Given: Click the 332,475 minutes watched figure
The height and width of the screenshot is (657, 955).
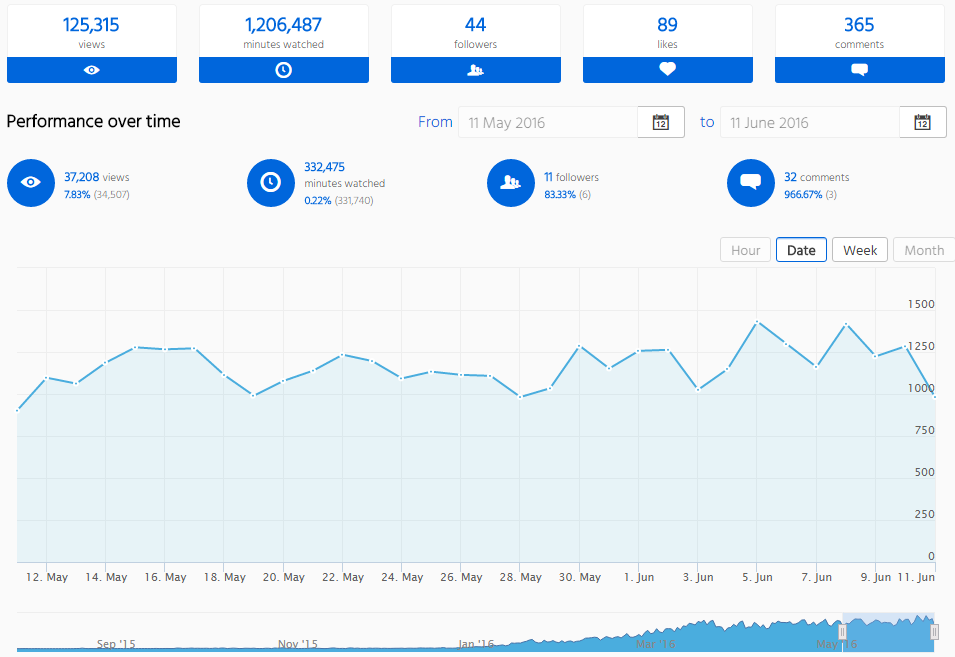Looking at the screenshot, I should point(325,167).
